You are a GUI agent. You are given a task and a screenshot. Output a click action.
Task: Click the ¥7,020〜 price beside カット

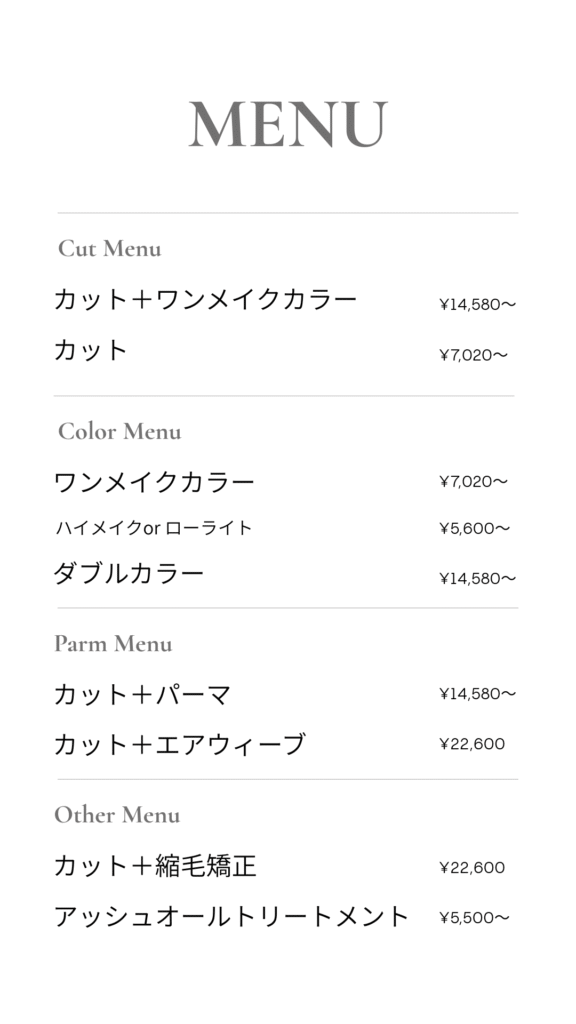click(473, 355)
